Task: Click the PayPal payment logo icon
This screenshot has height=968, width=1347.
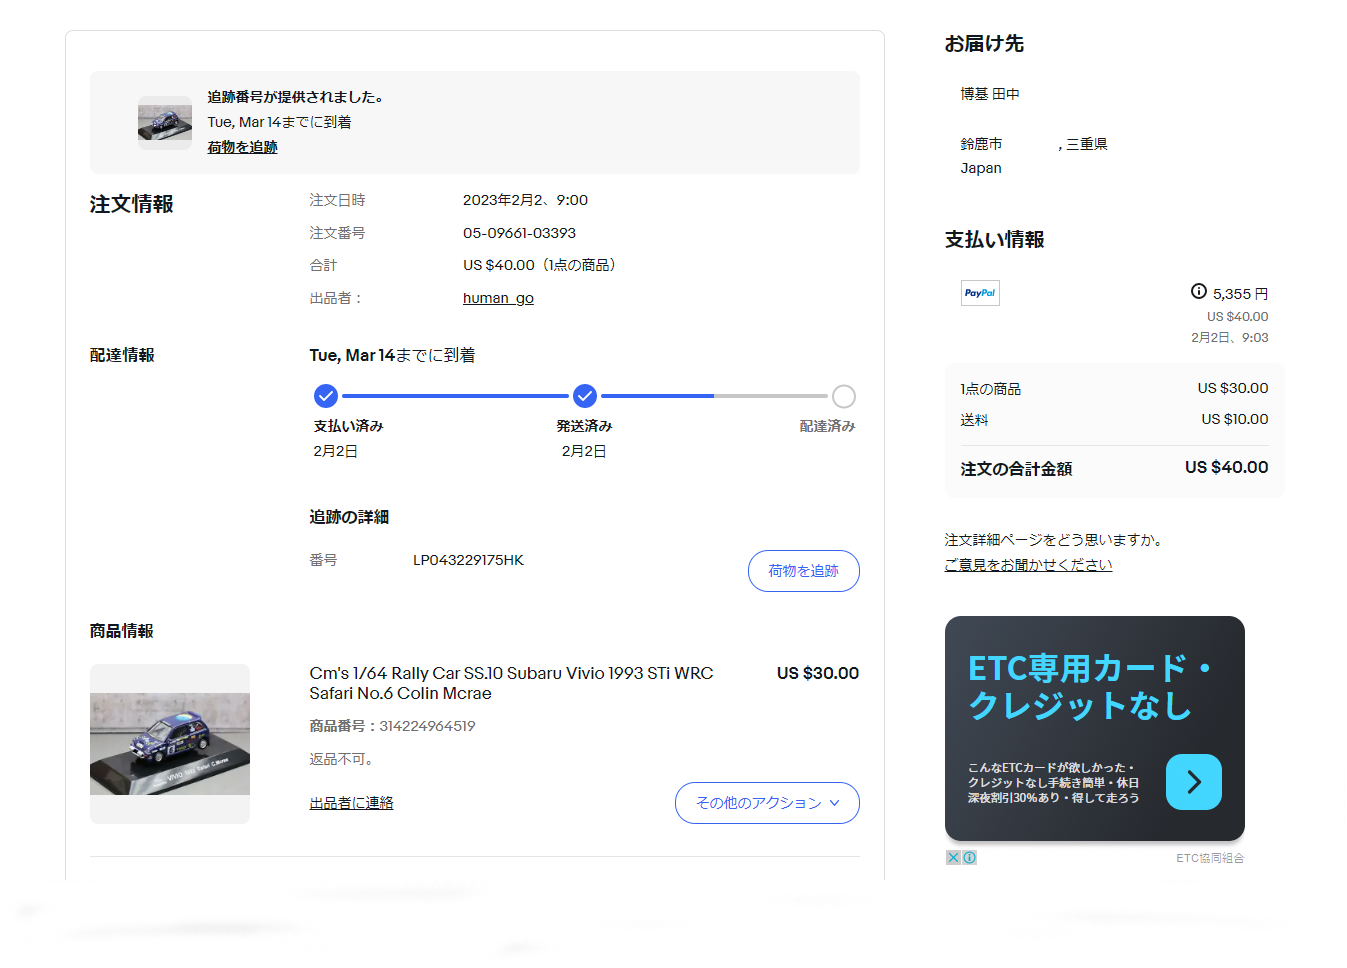Action: click(x=980, y=293)
